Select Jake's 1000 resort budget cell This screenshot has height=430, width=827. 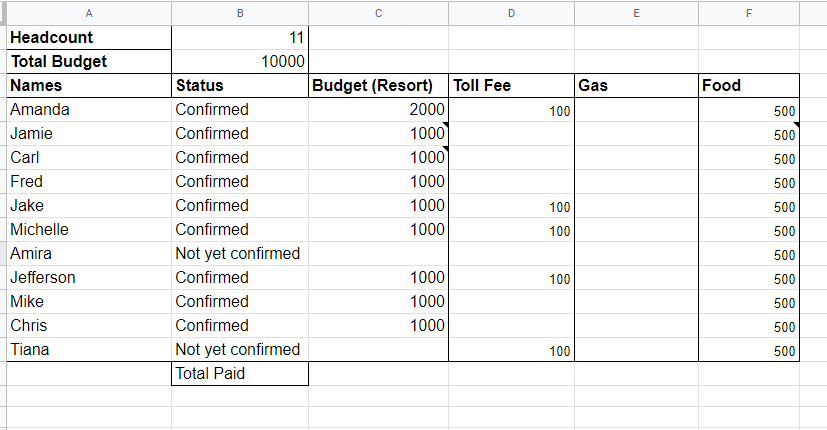pos(379,206)
